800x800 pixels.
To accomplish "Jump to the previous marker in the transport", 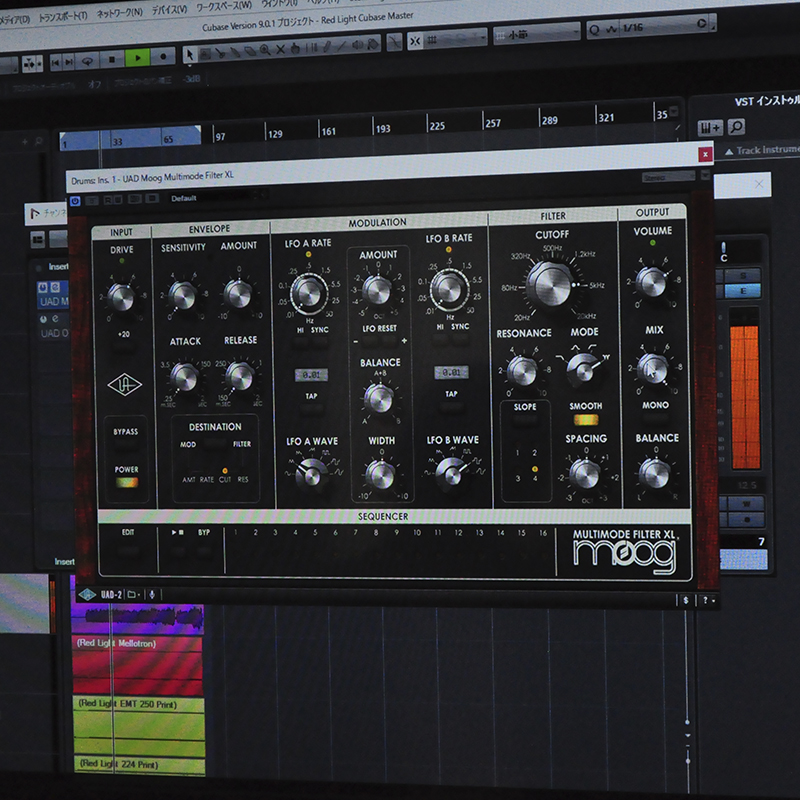I will click(55, 62).
